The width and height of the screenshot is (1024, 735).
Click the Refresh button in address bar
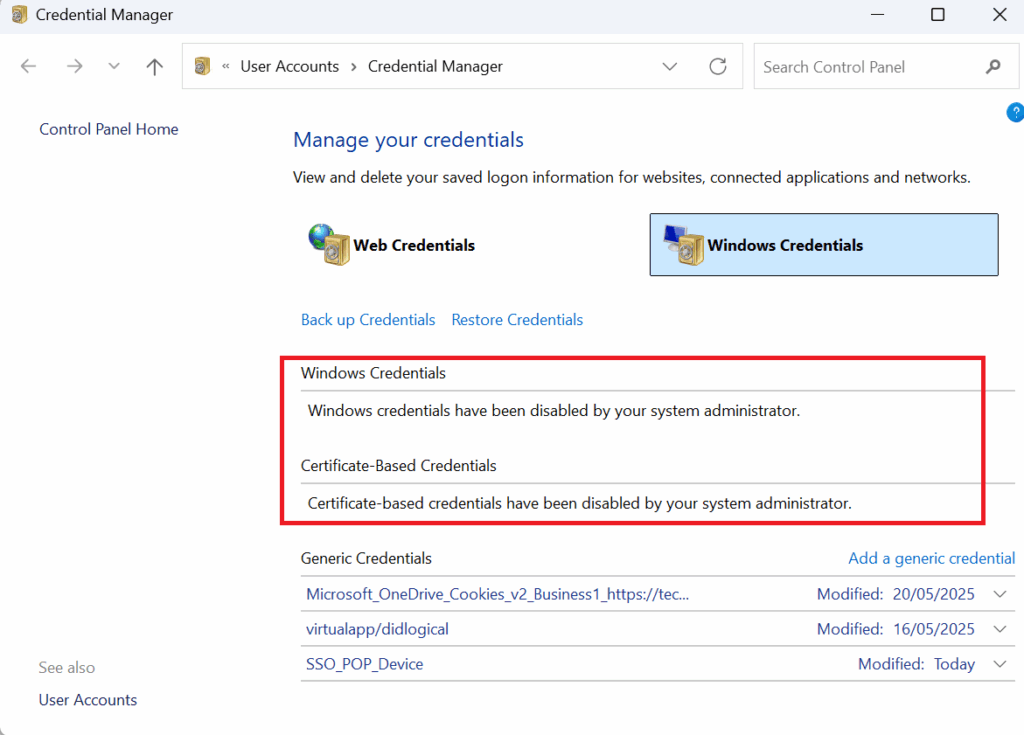[717, 67]
